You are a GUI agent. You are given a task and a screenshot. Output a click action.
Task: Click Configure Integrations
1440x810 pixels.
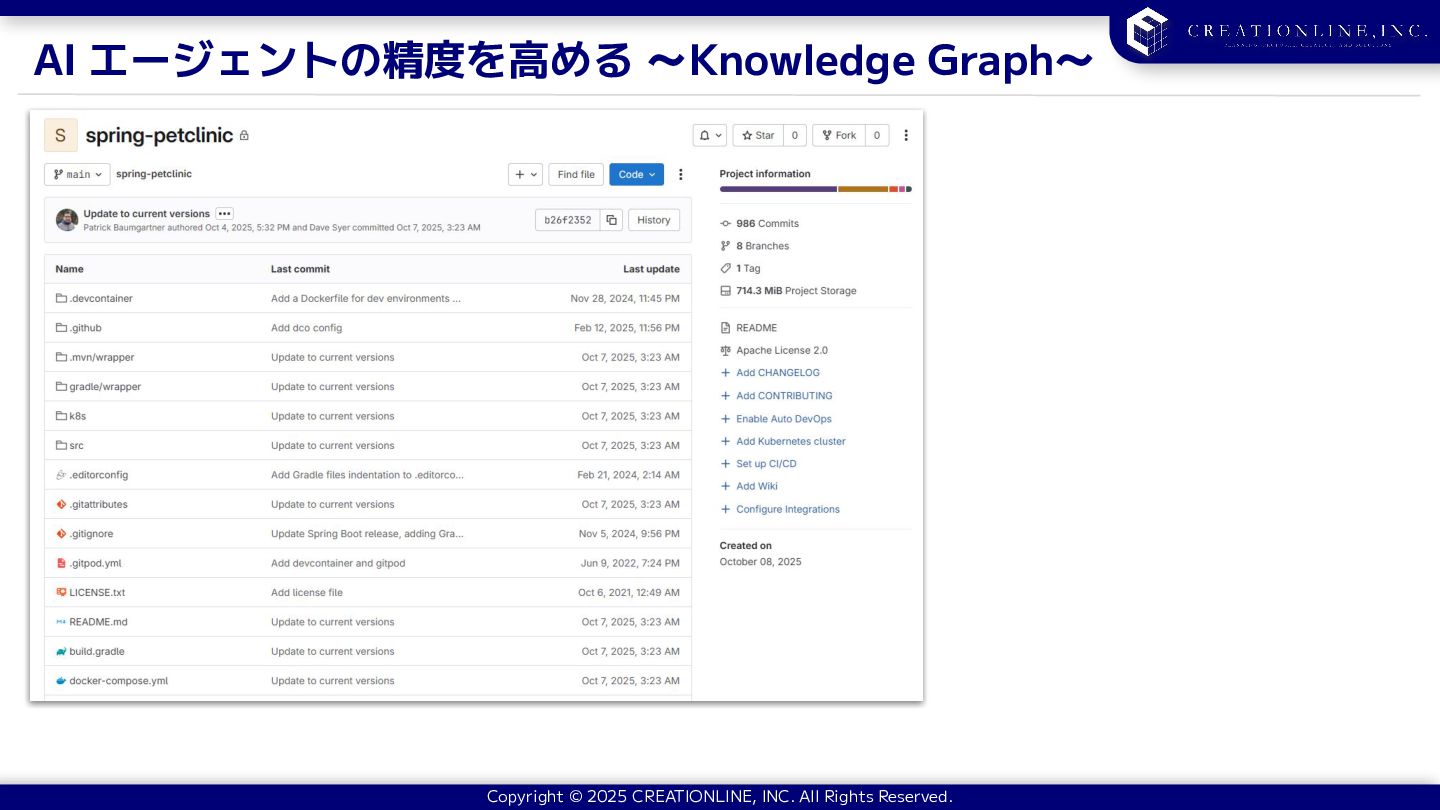pos(788,509)
